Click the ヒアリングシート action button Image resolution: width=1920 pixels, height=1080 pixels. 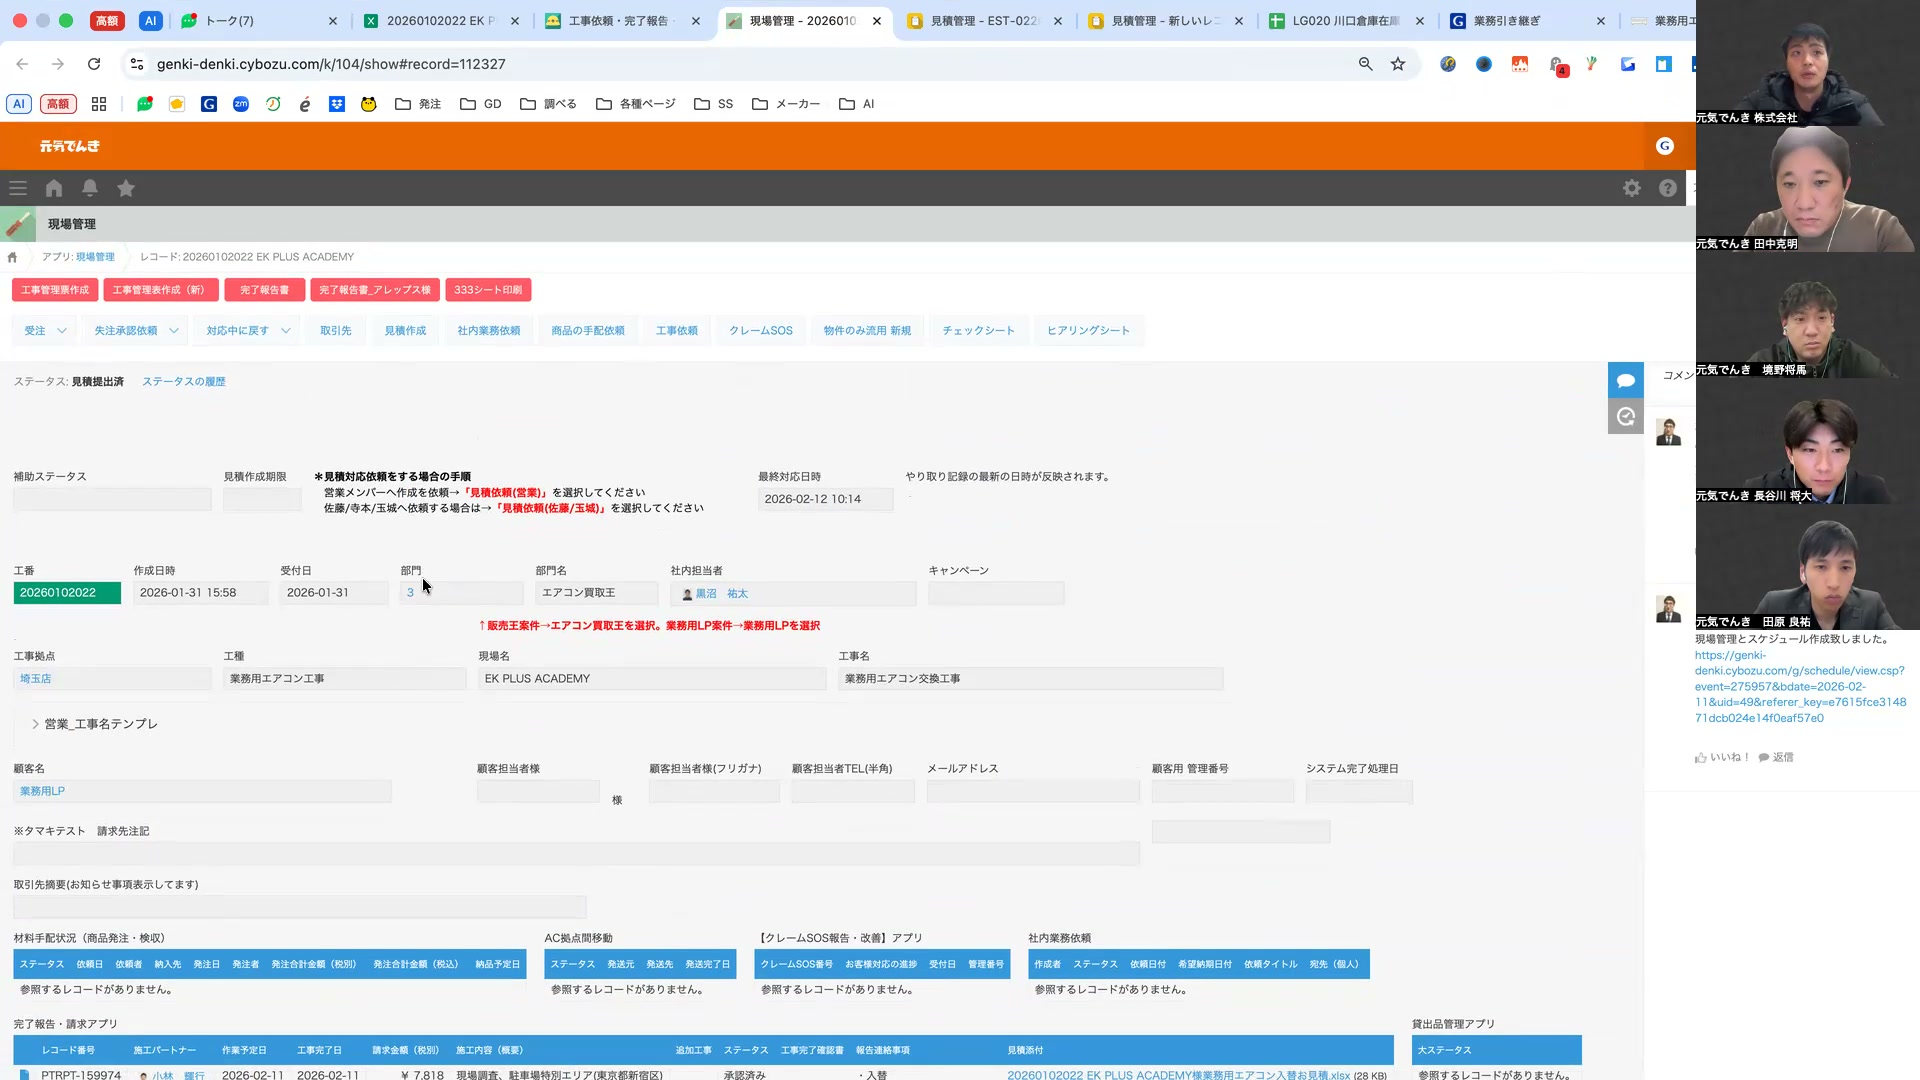click(x=1089, y=331)
